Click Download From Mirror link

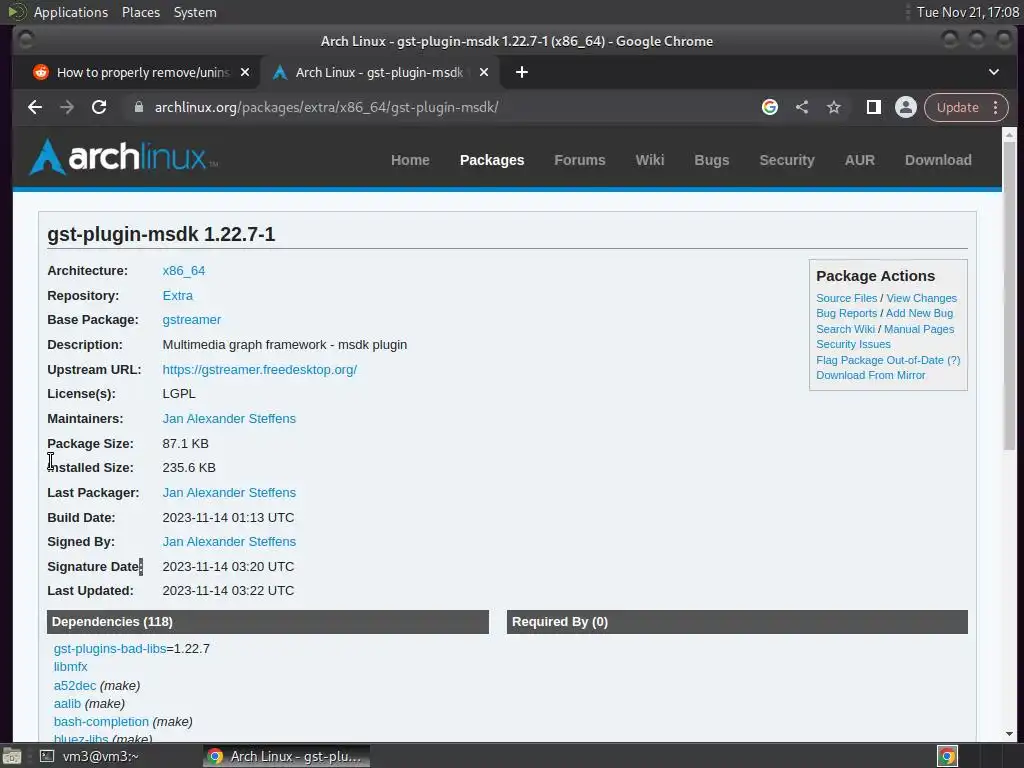pyautogui.click(x=871, y=376)
